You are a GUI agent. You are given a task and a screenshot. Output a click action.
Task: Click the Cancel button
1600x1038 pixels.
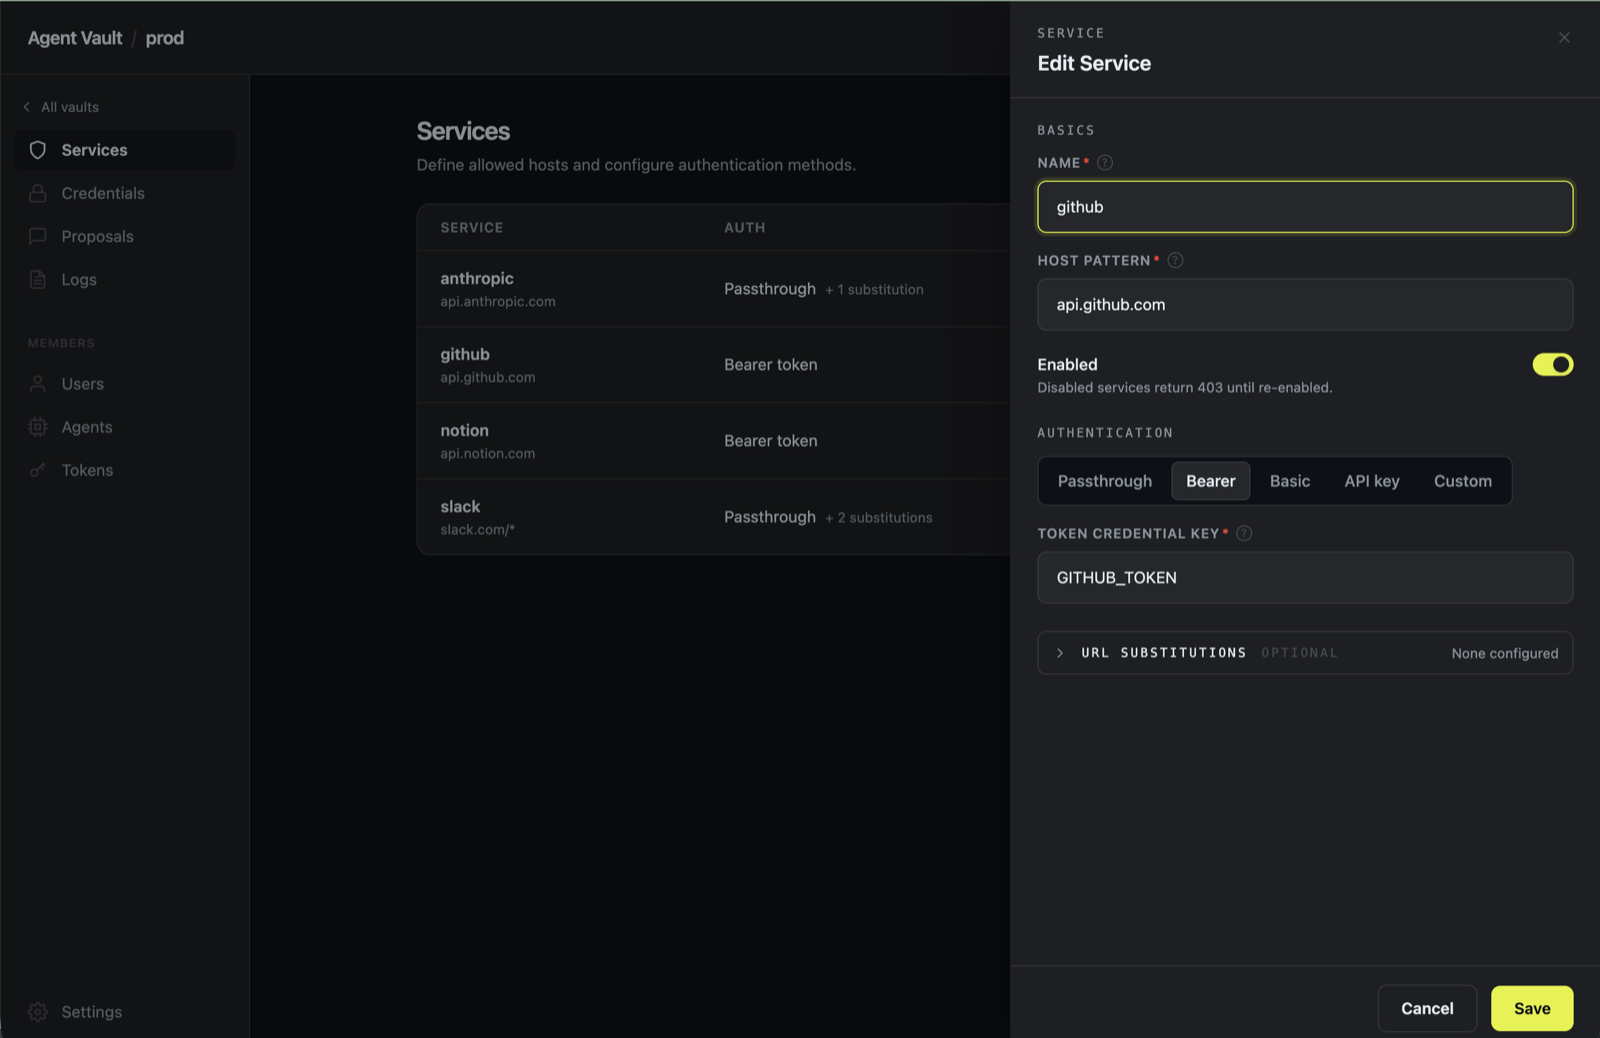tap(1427, 1008)
